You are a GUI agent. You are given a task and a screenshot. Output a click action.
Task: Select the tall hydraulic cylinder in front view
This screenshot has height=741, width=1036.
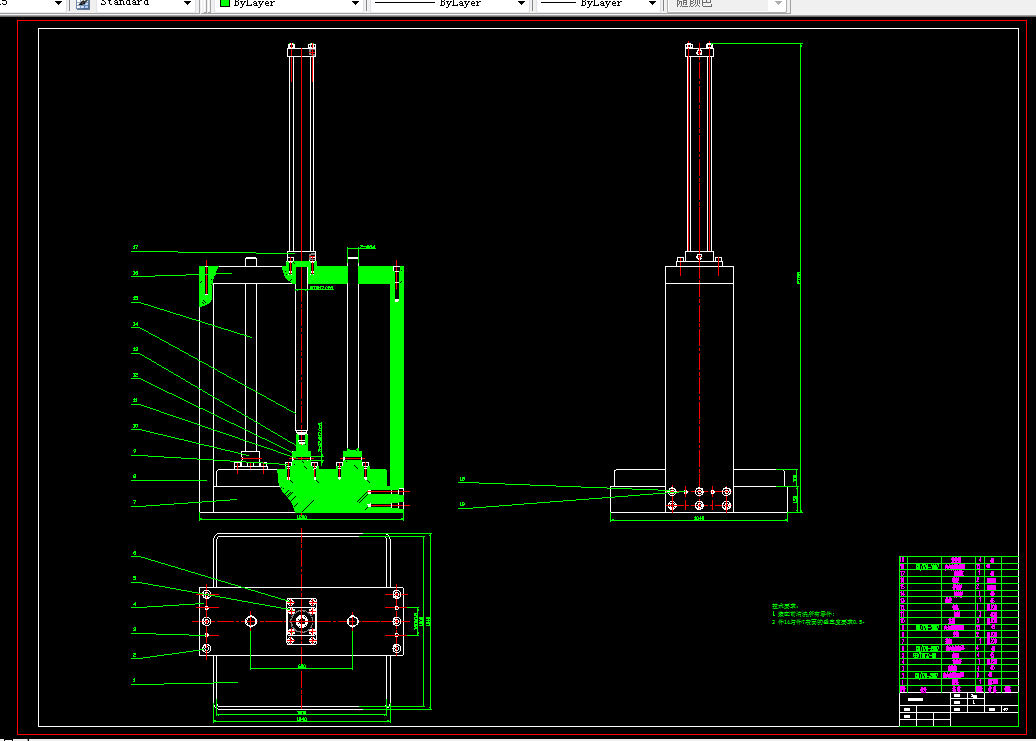301,152
